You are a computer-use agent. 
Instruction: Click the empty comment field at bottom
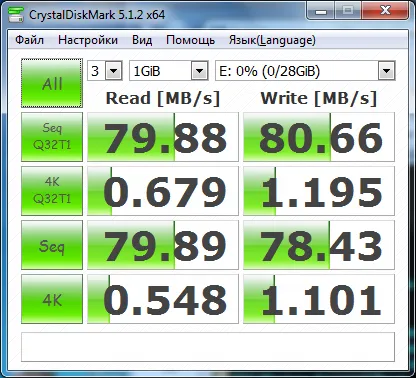pyautogui.click(x=208, y=347)
